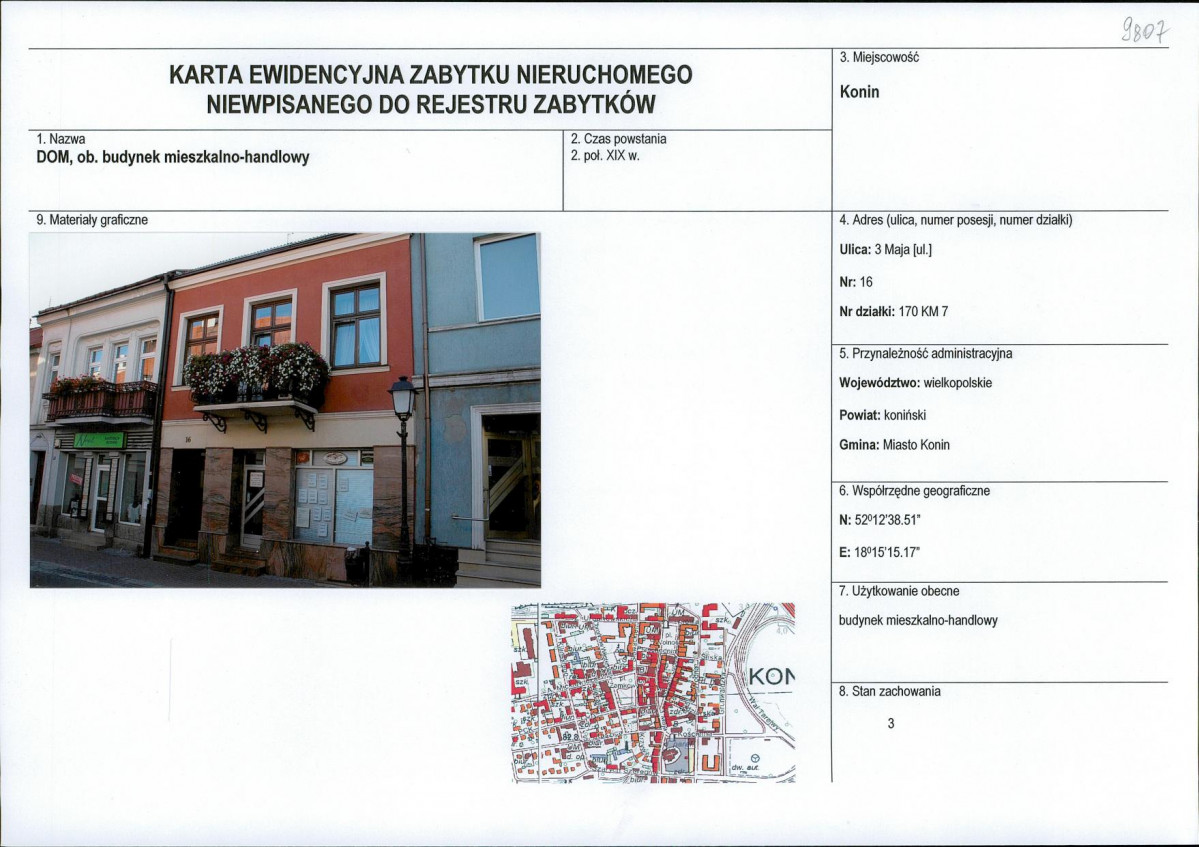1199x847 pixels.
Task: Click the '1. Nazwa' field label
Action: tap(61, 139)
